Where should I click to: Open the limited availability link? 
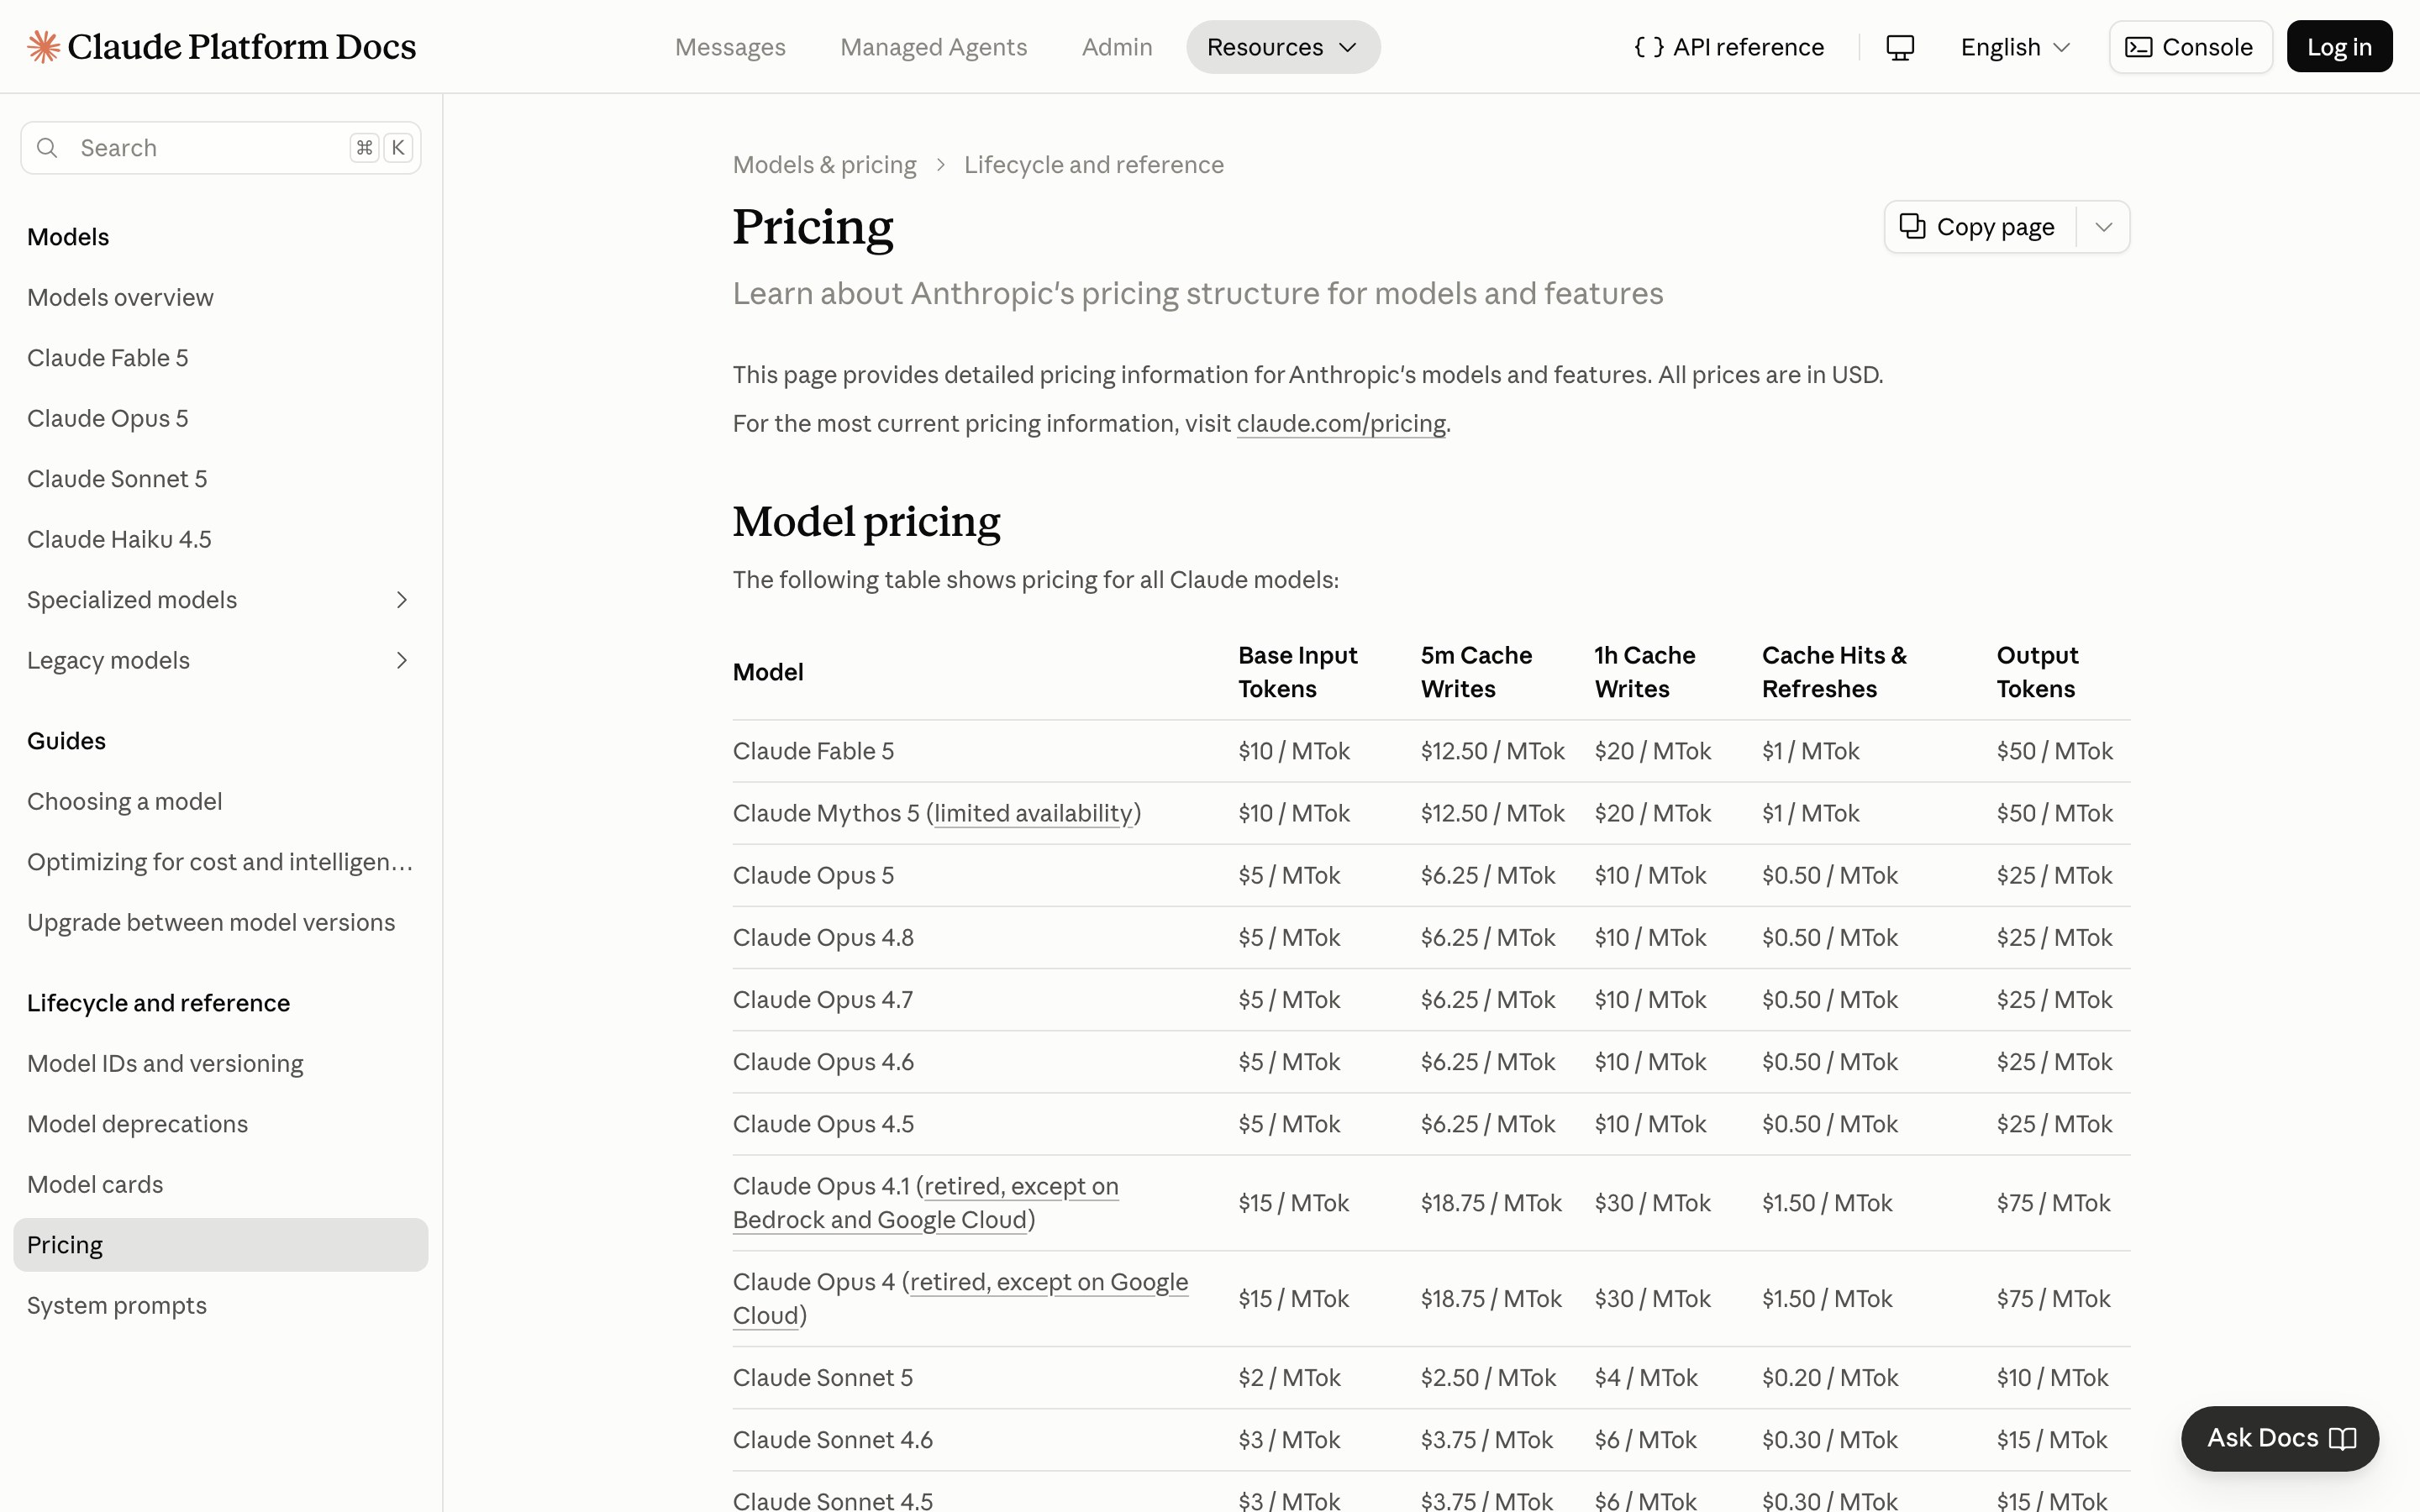1033,813
